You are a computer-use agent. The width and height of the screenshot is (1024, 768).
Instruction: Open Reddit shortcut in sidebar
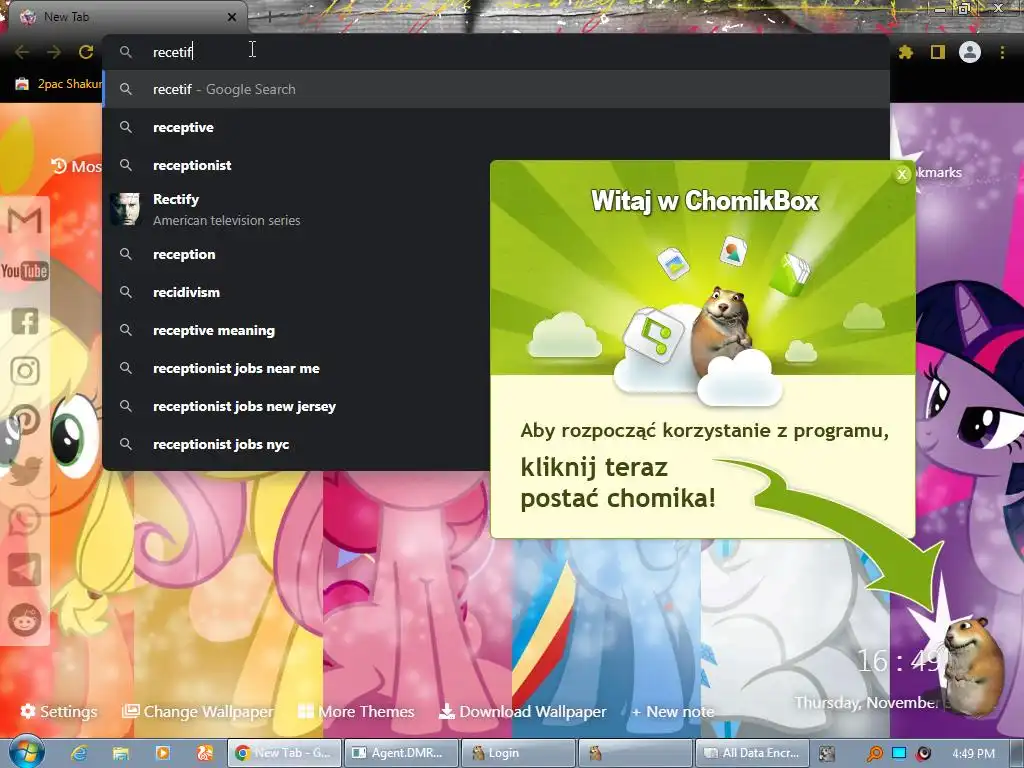coord(25,620)
